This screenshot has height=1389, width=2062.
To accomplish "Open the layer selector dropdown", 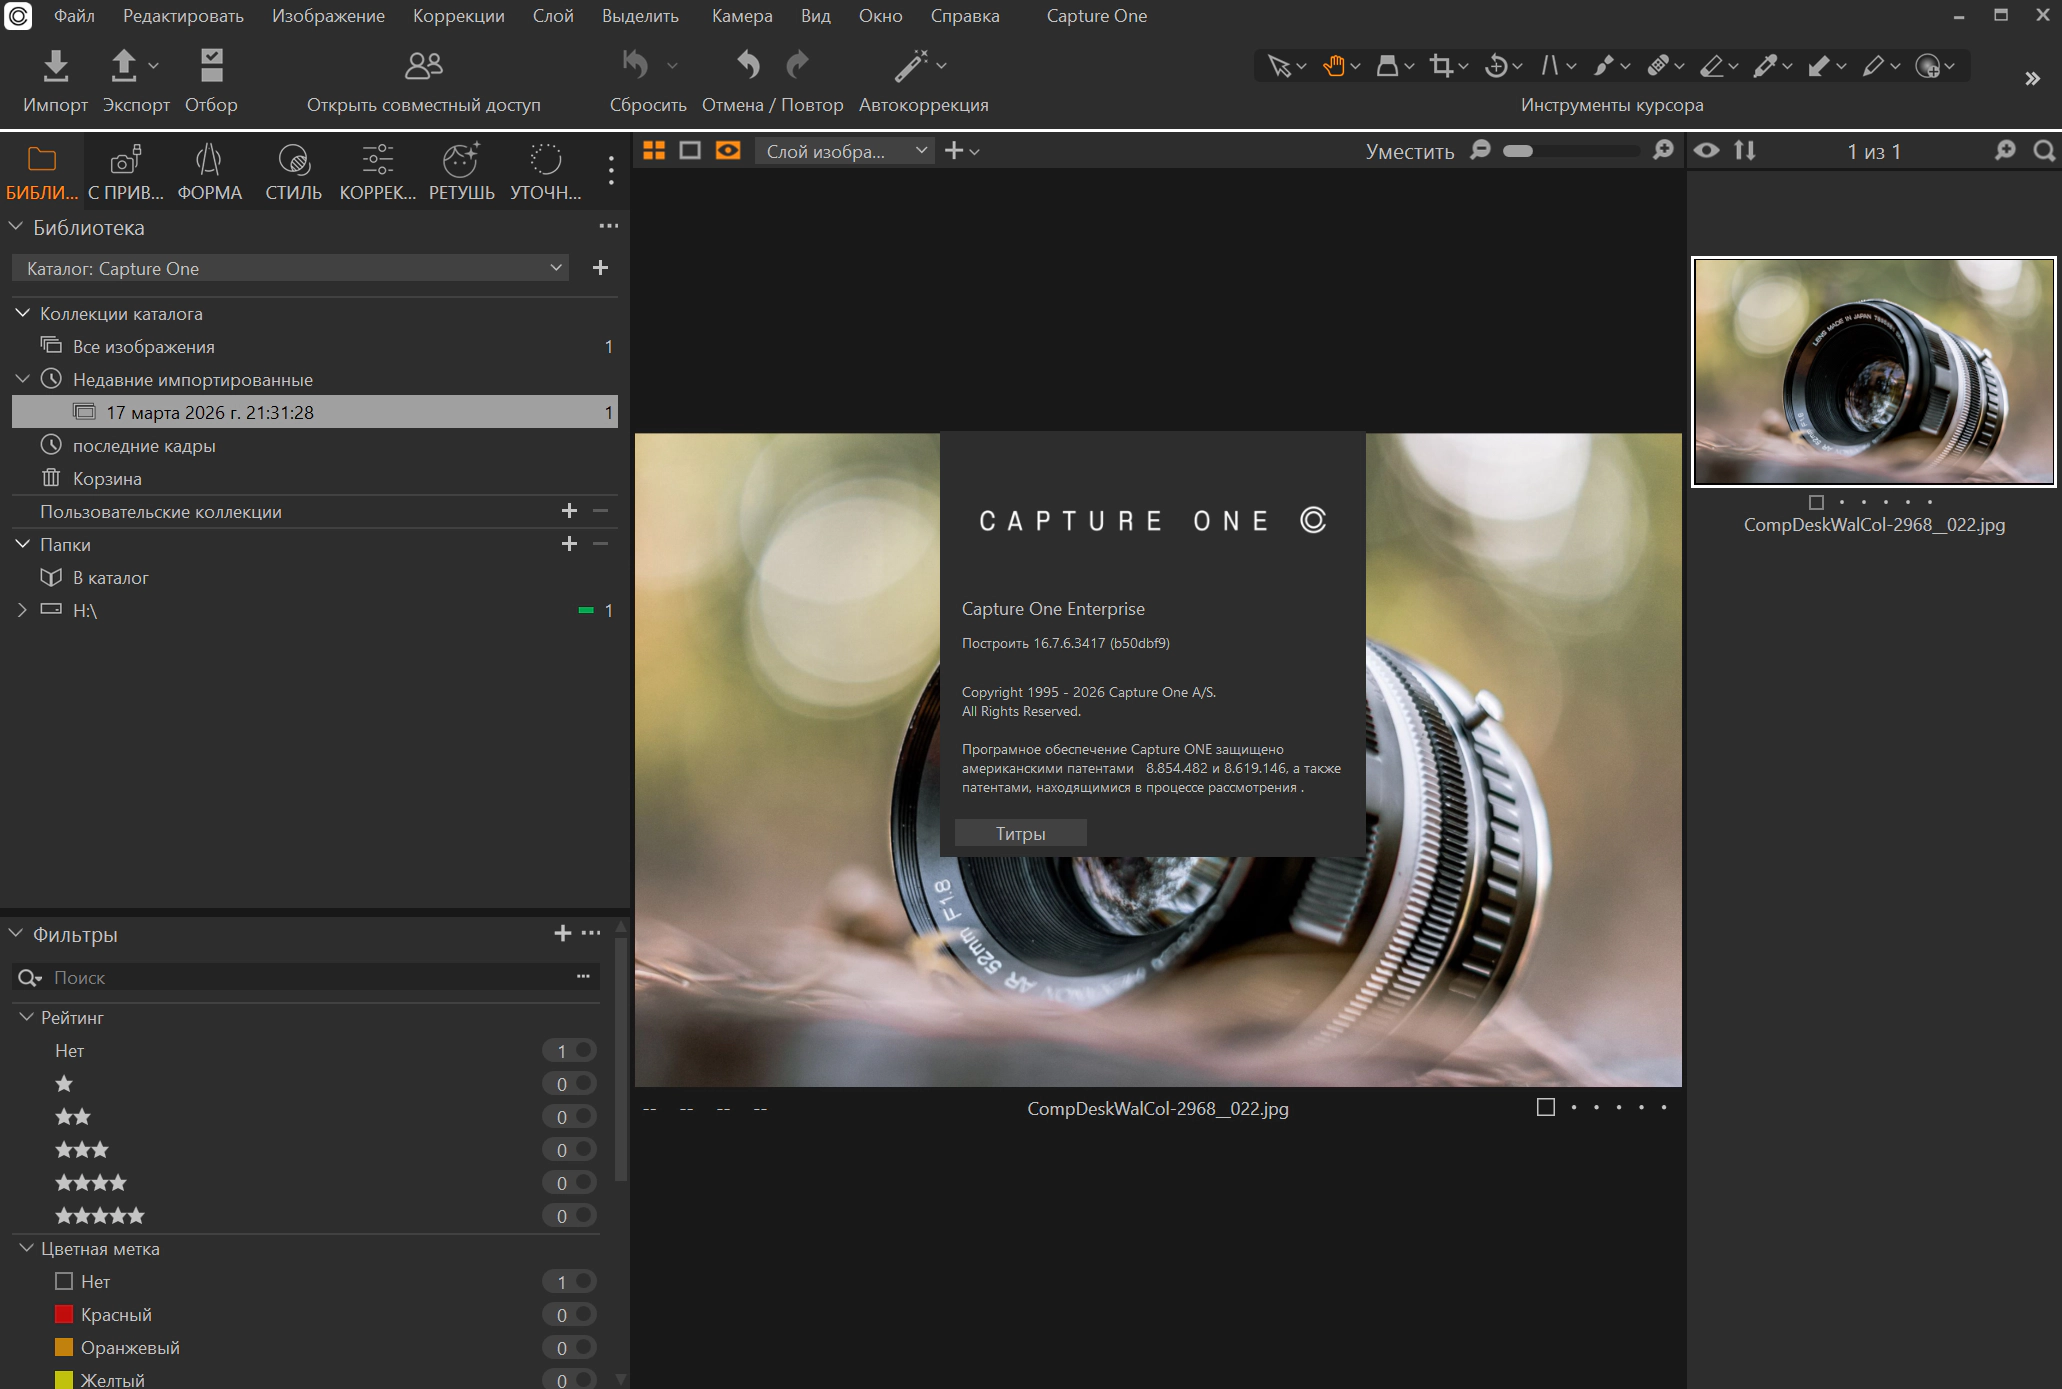I will [845, 151].
